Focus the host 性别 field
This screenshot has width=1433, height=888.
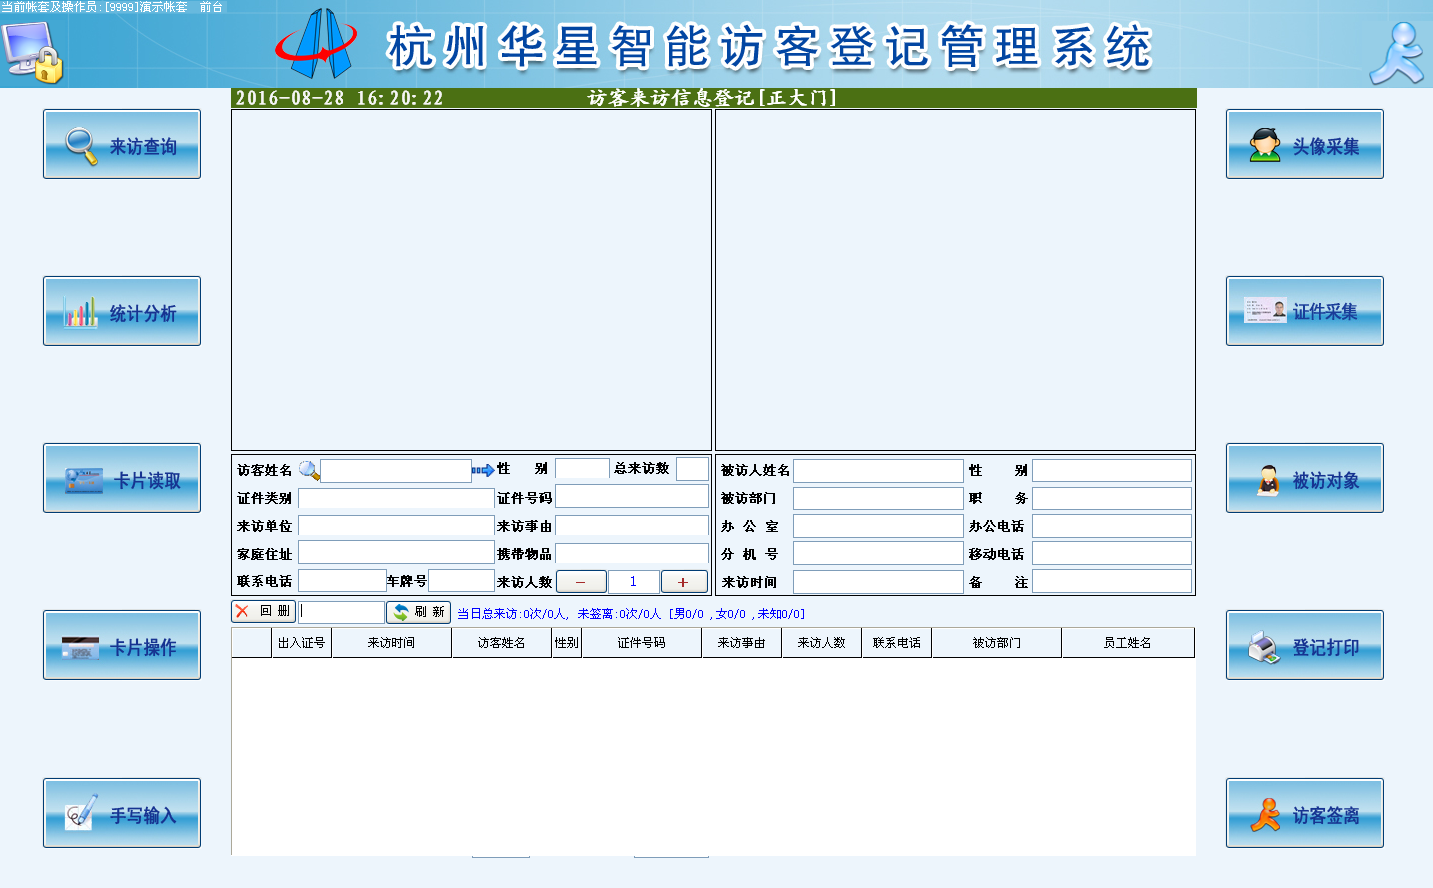pos(1112,470)
